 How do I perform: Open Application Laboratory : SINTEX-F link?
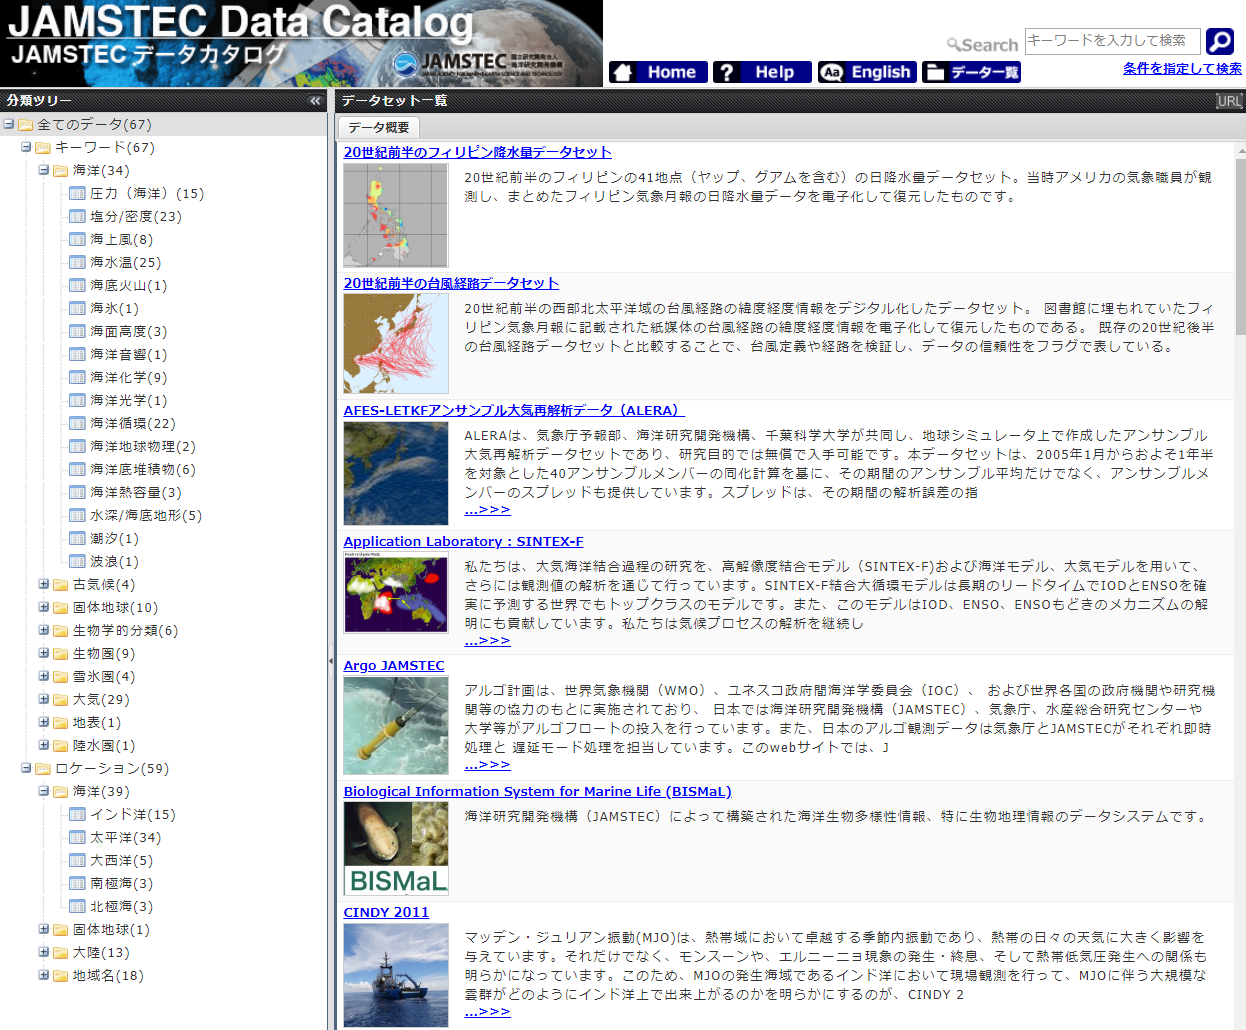[x=464, y=541]
